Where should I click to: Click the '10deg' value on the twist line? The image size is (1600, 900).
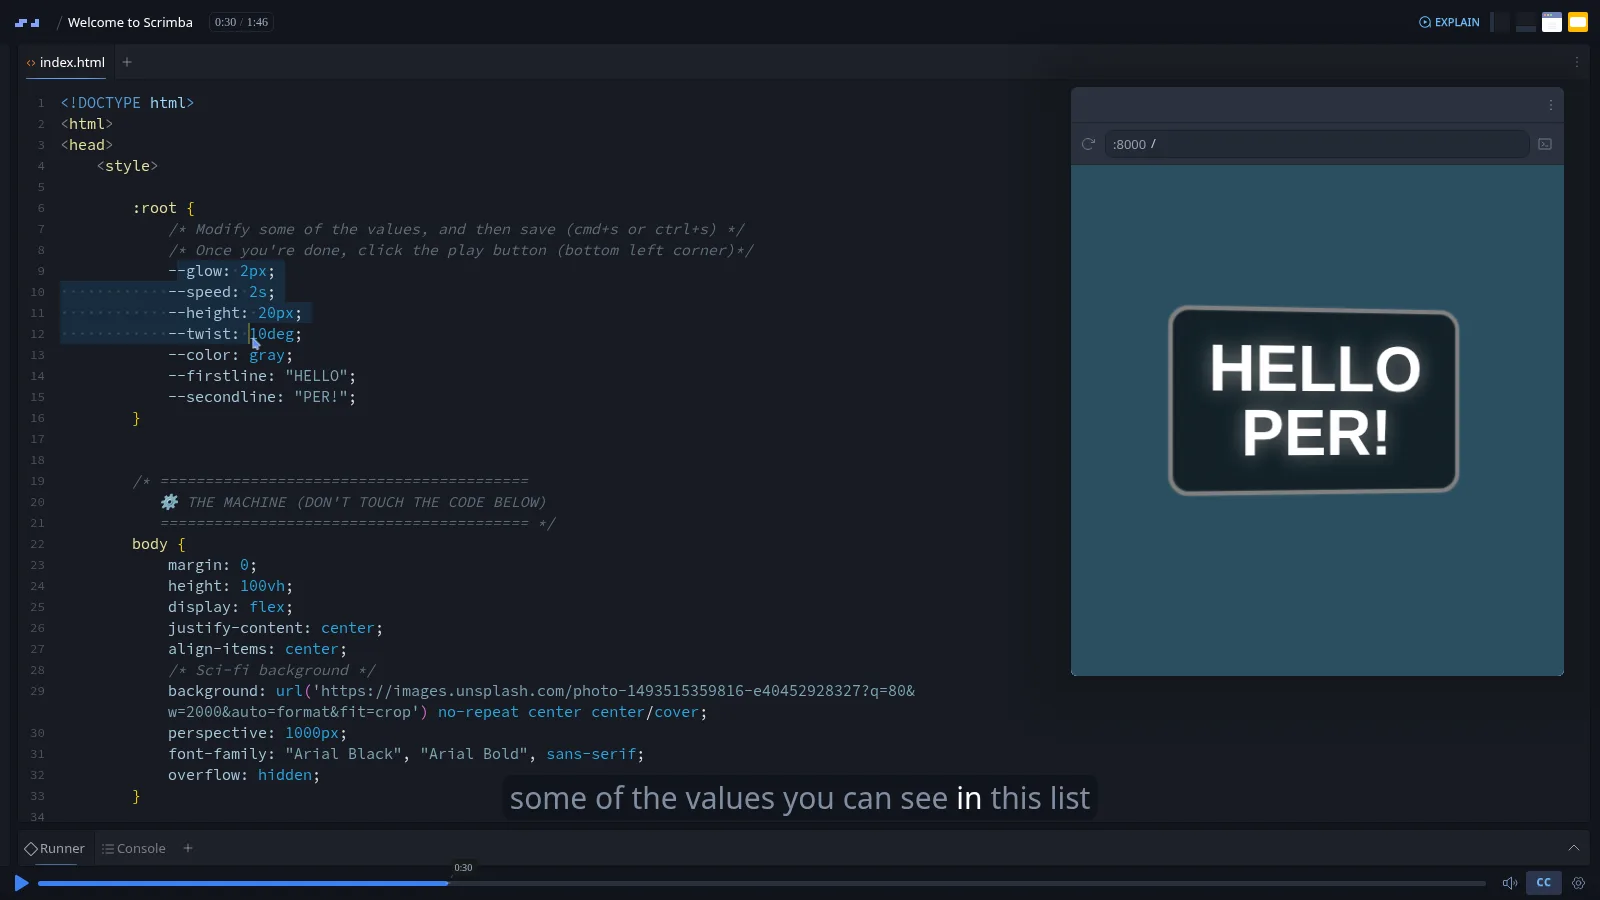click(272, 334)
